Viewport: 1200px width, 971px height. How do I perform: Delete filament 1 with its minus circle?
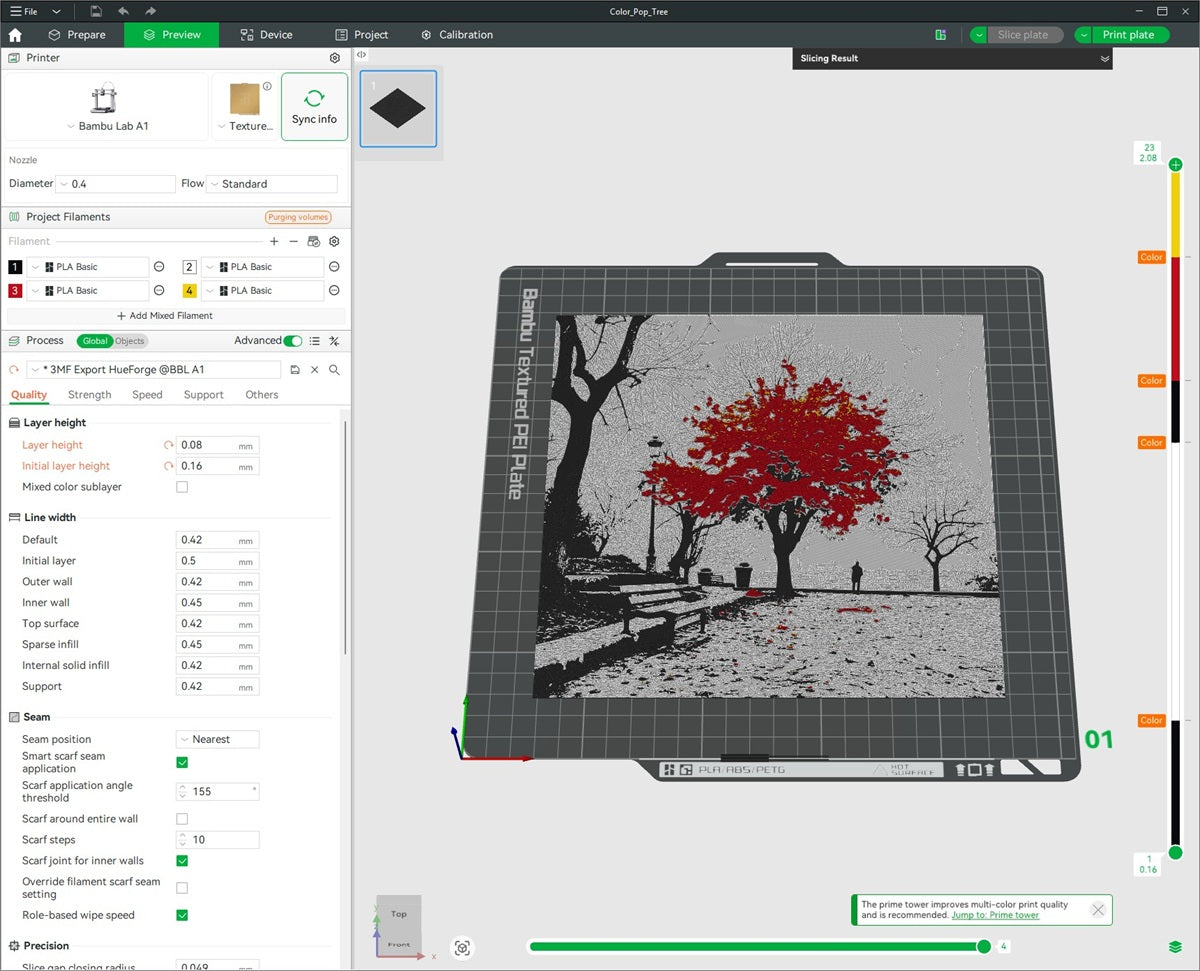click(159, 267)
